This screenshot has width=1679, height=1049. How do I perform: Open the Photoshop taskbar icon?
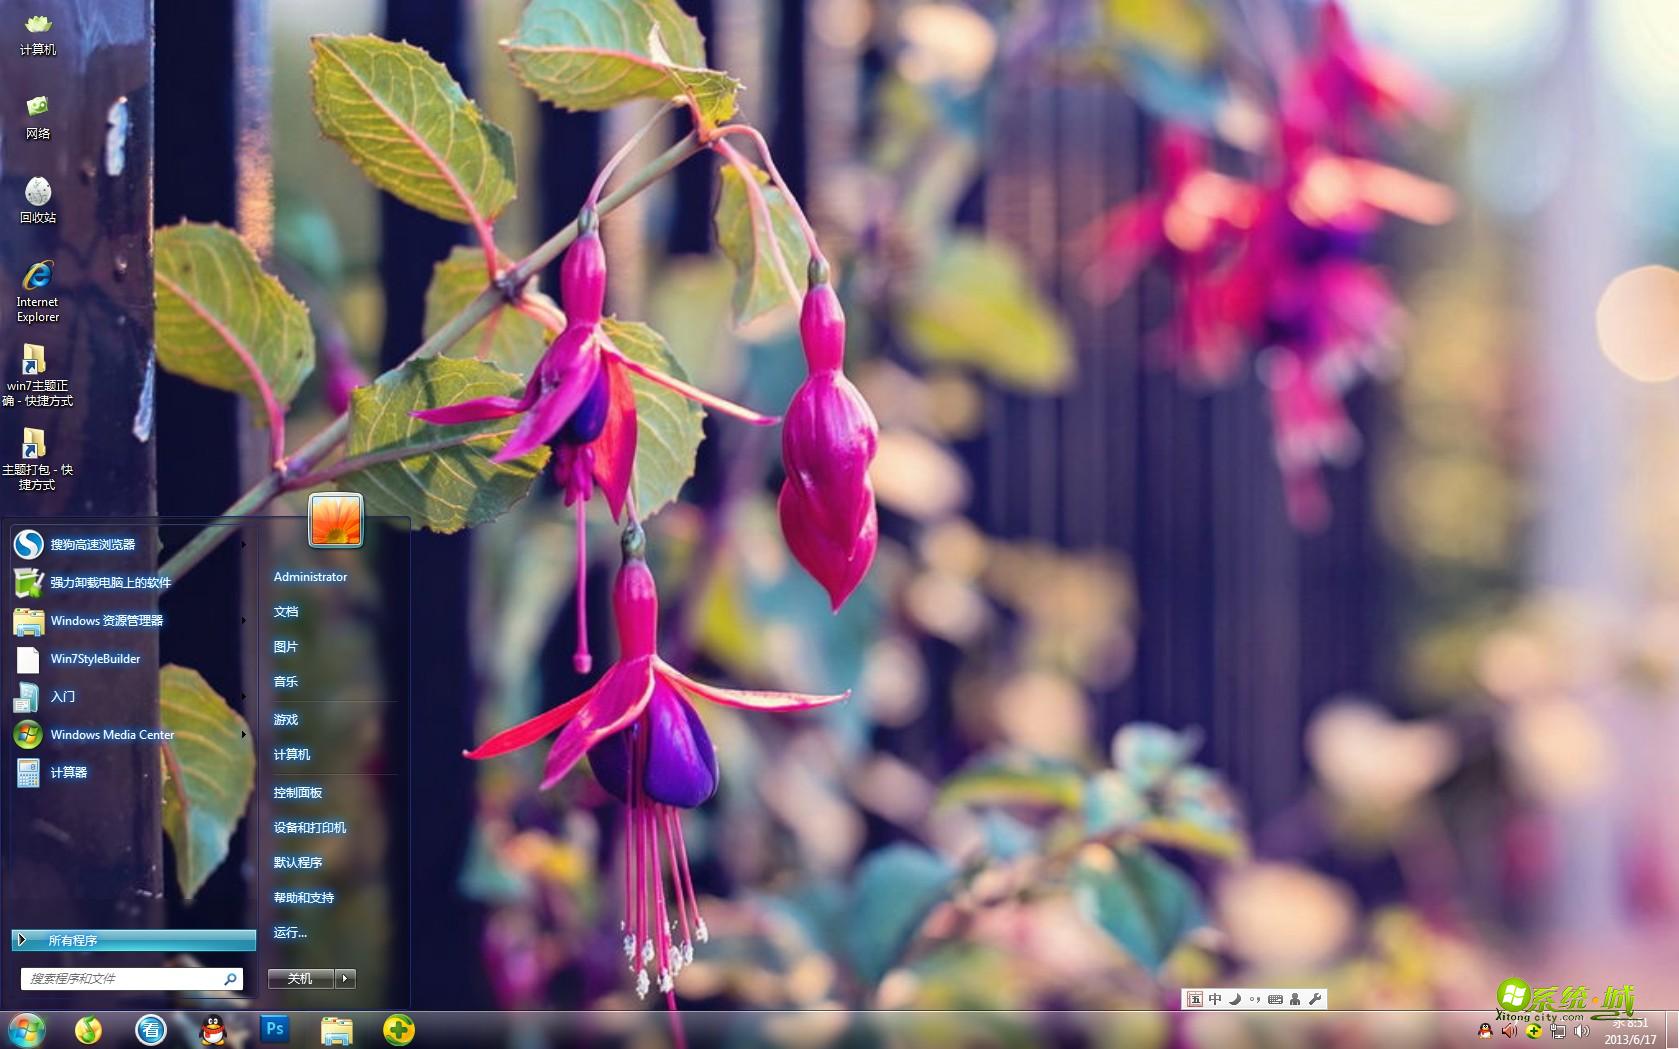click(x=274, y=1028)
